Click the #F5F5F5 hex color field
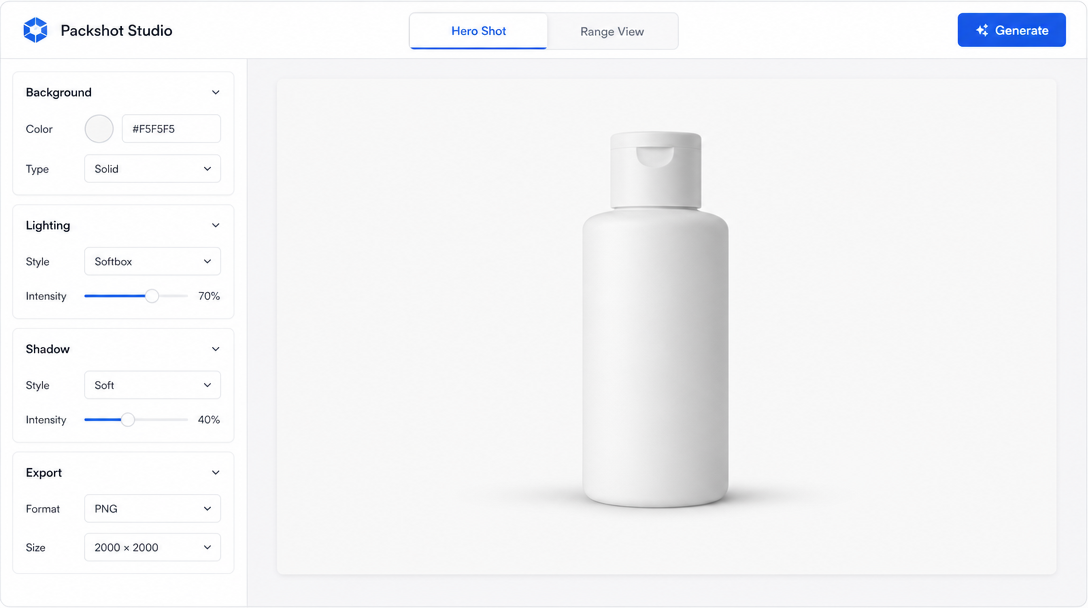 [171, 129]
